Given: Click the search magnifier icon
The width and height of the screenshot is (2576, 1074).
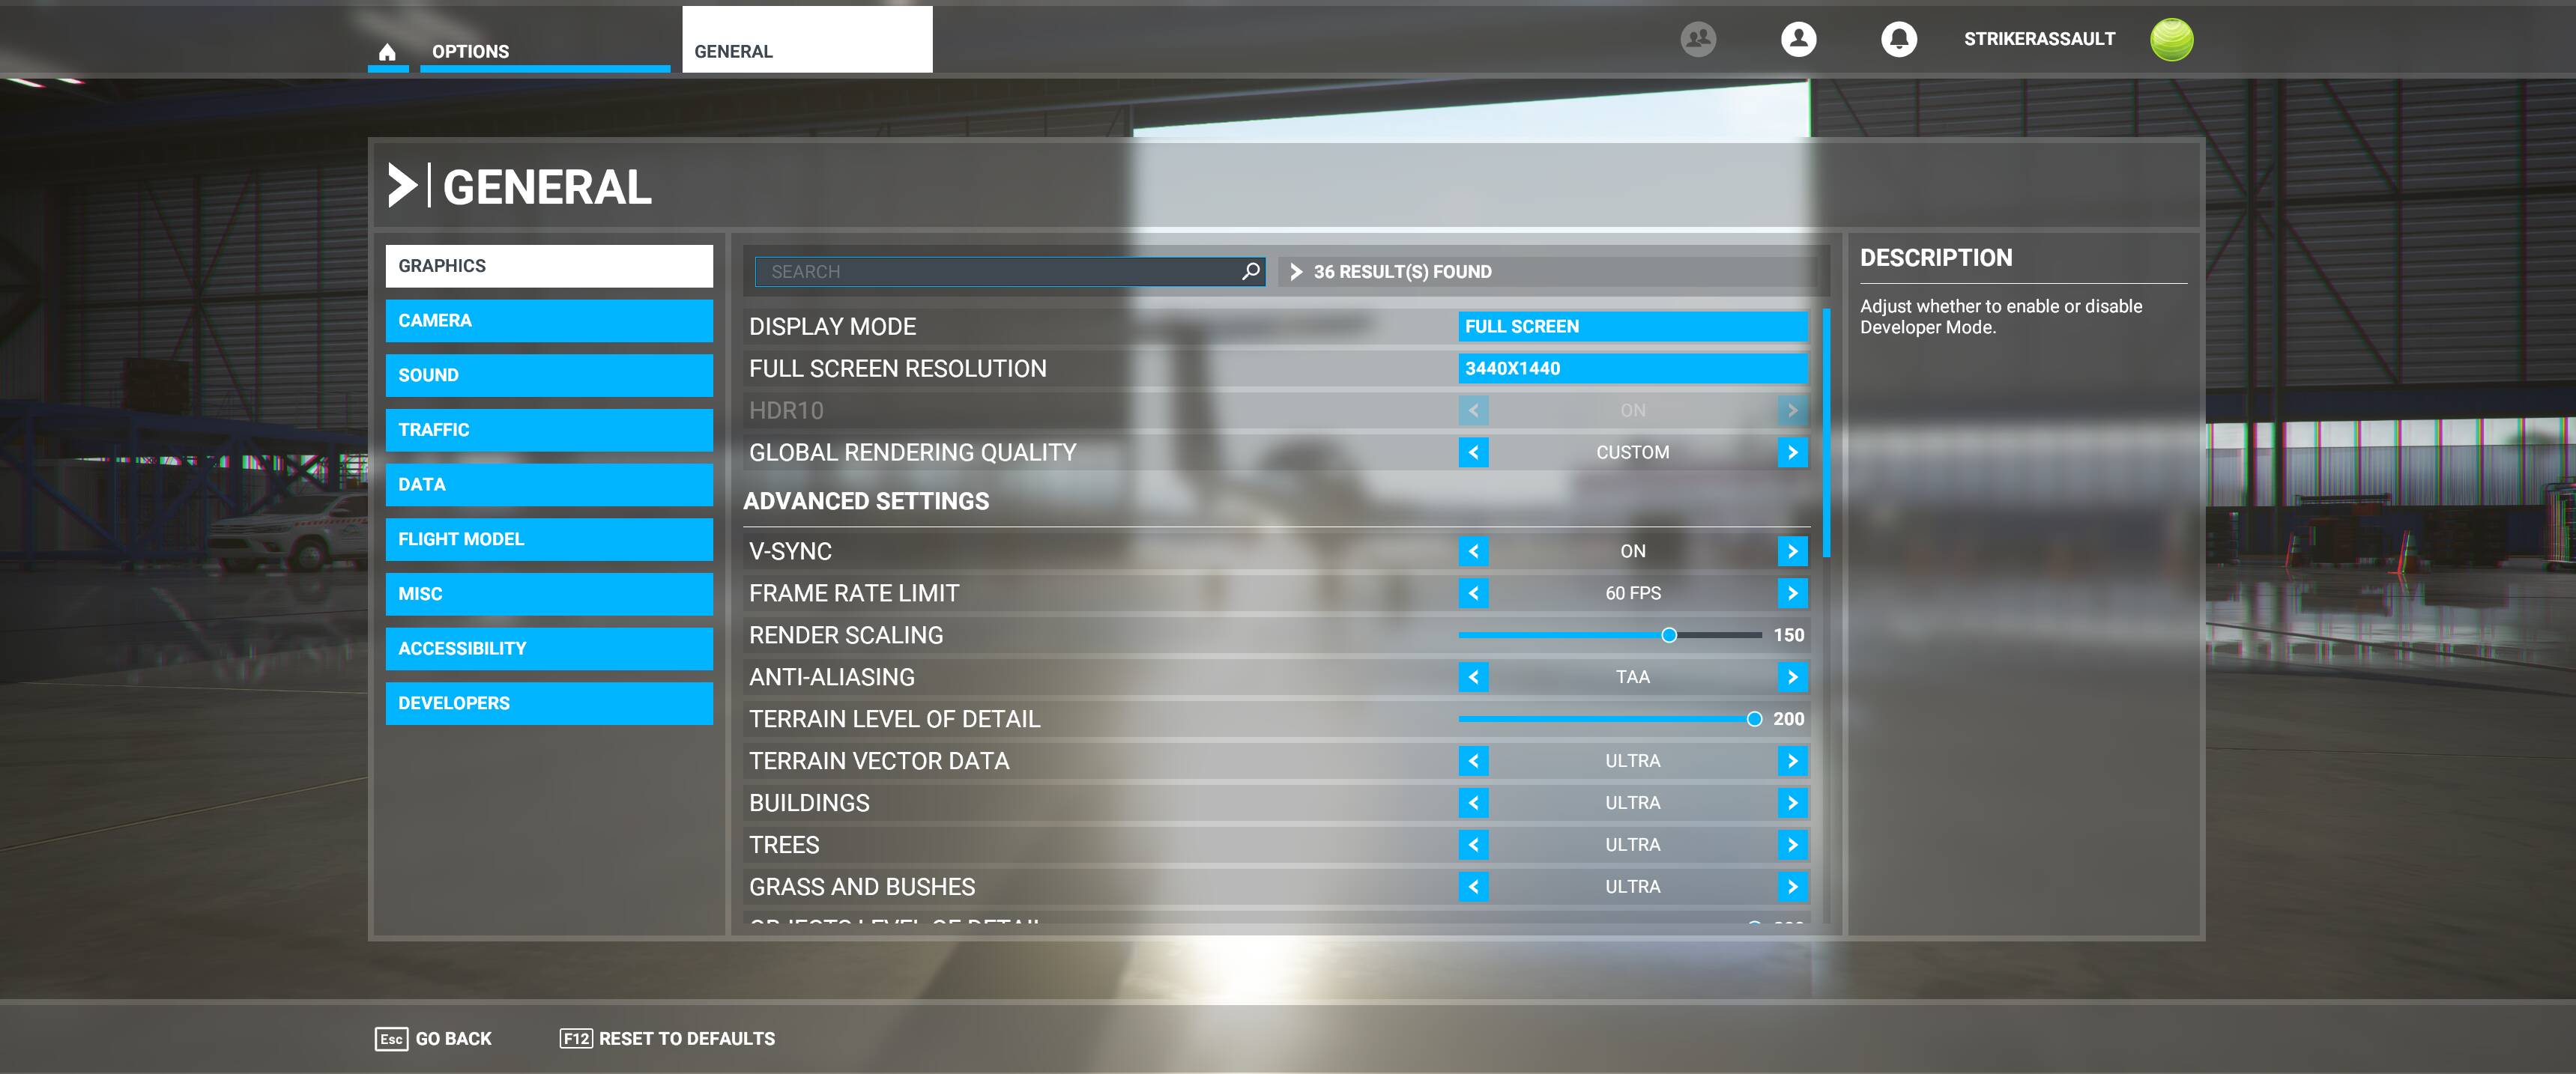Looking at the screenshot, I should tap(1250, 271).
